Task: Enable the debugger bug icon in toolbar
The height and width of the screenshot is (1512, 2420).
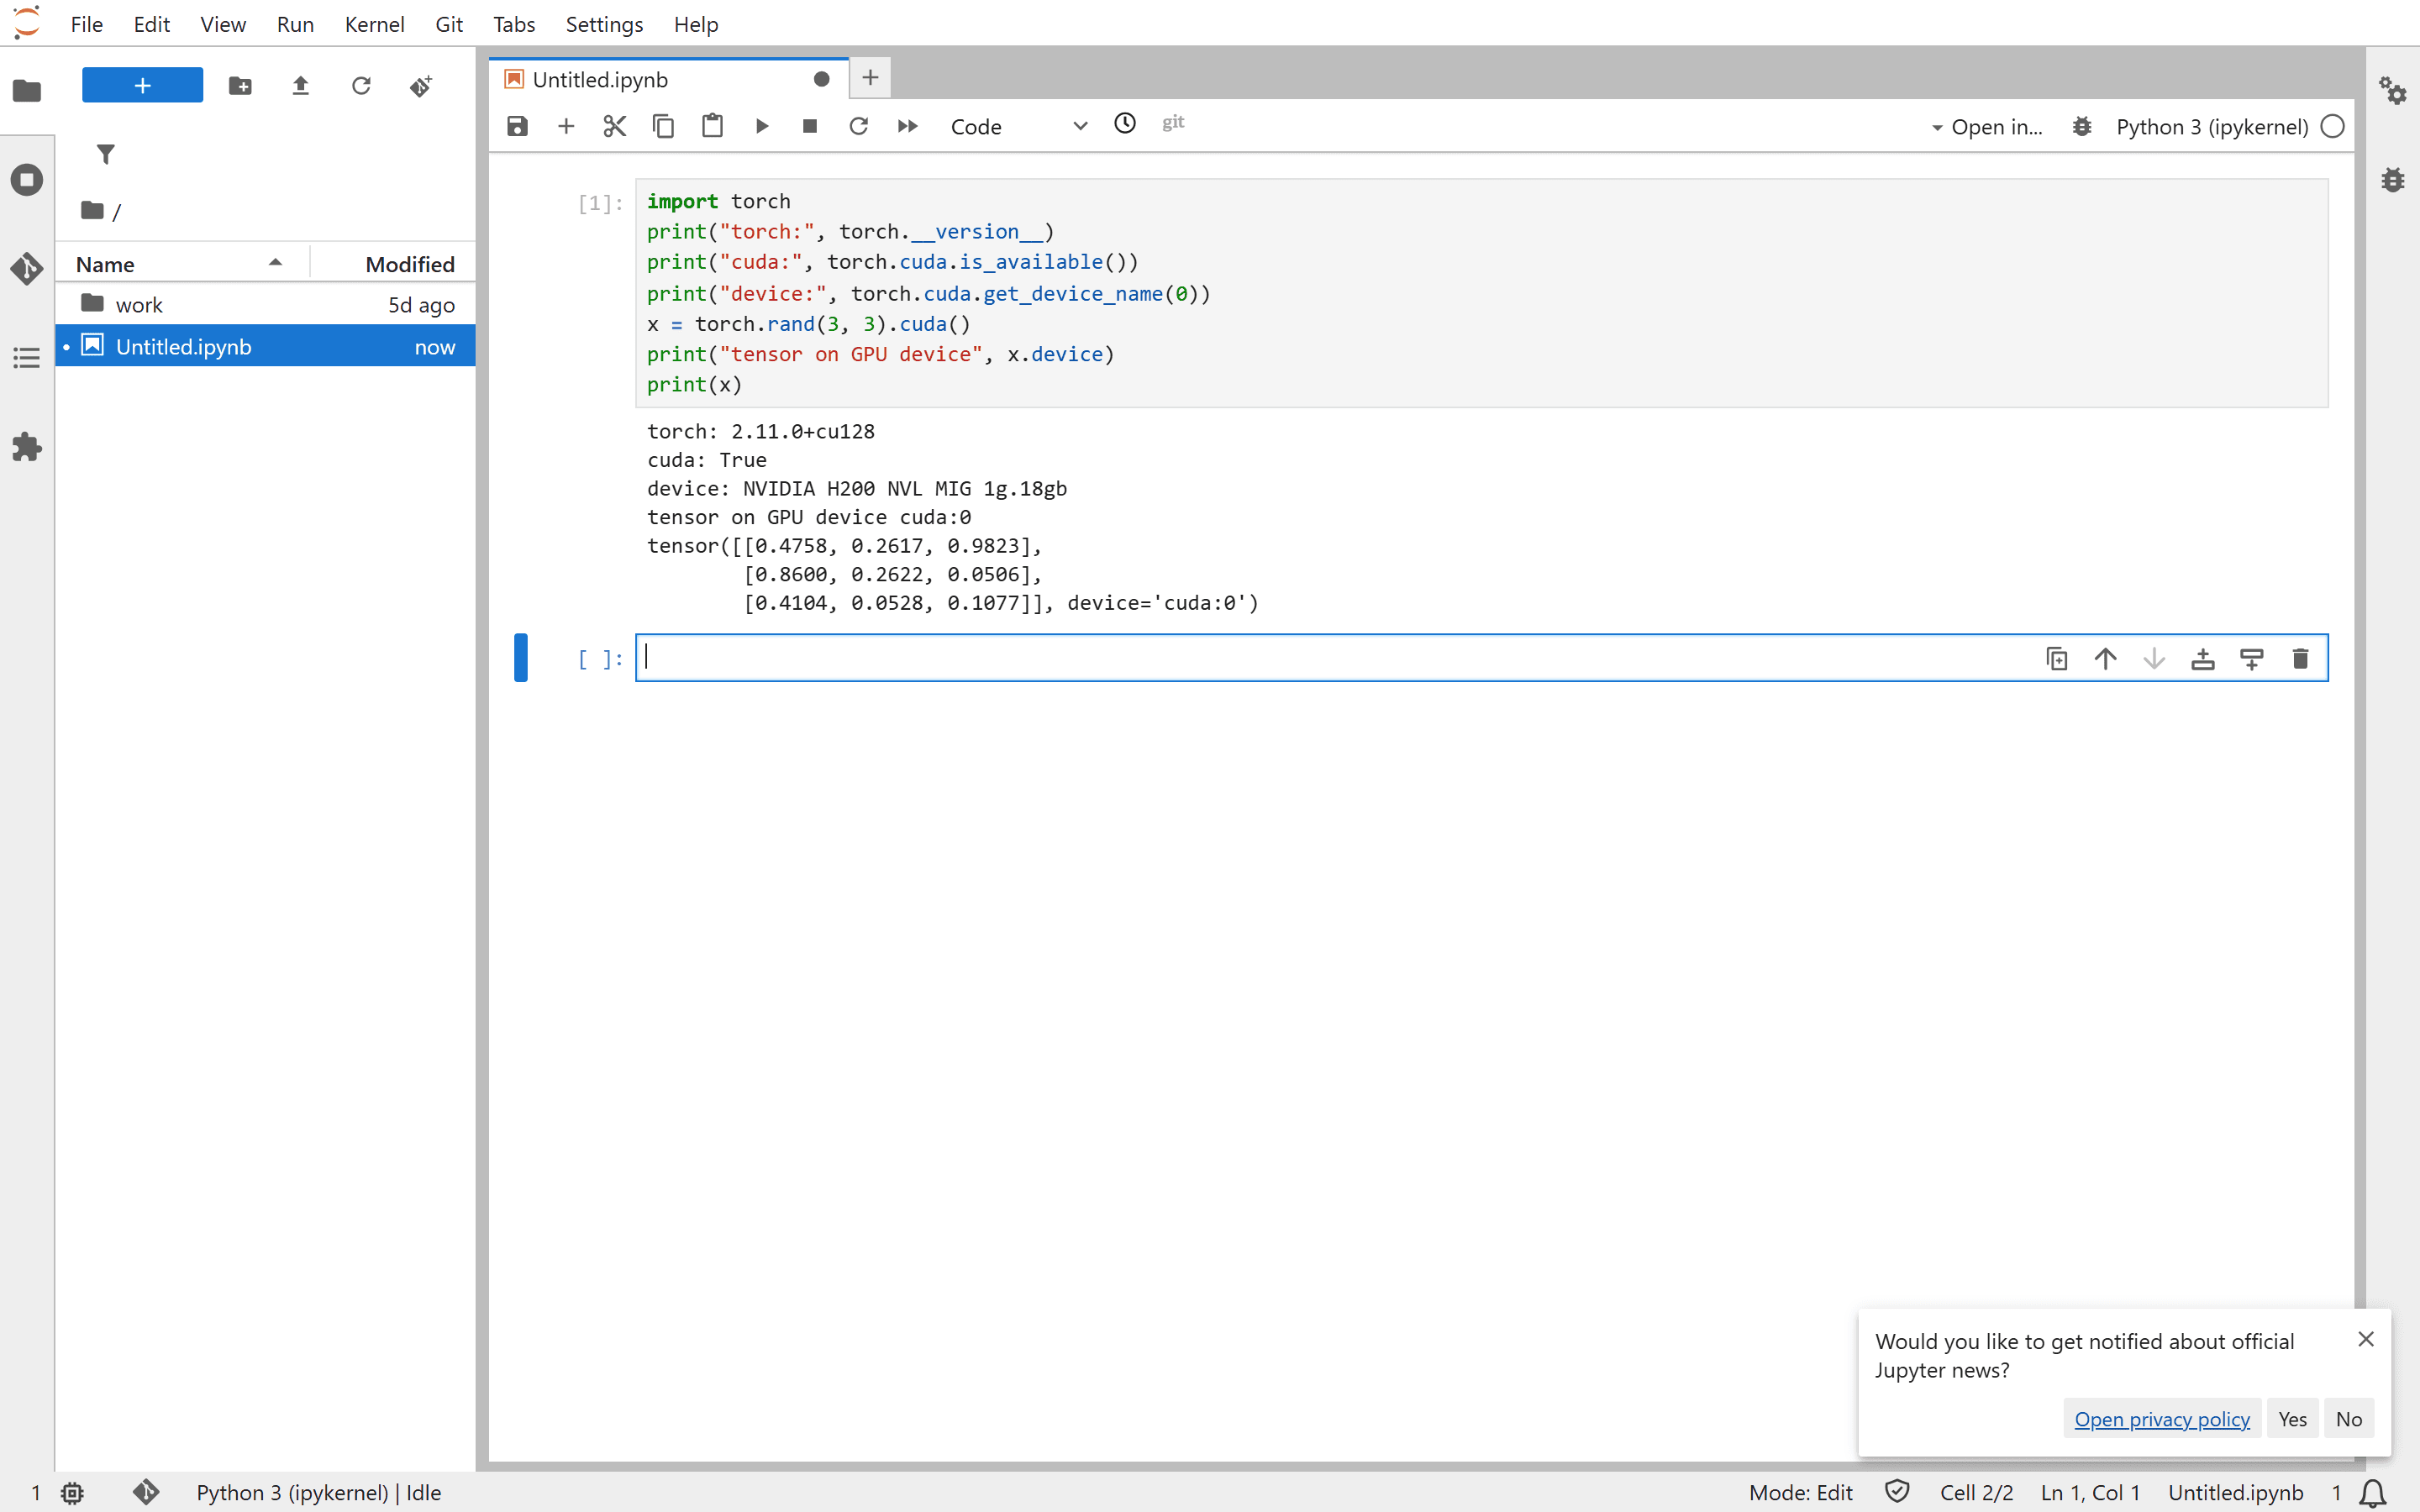Action: coord(2081,127)
